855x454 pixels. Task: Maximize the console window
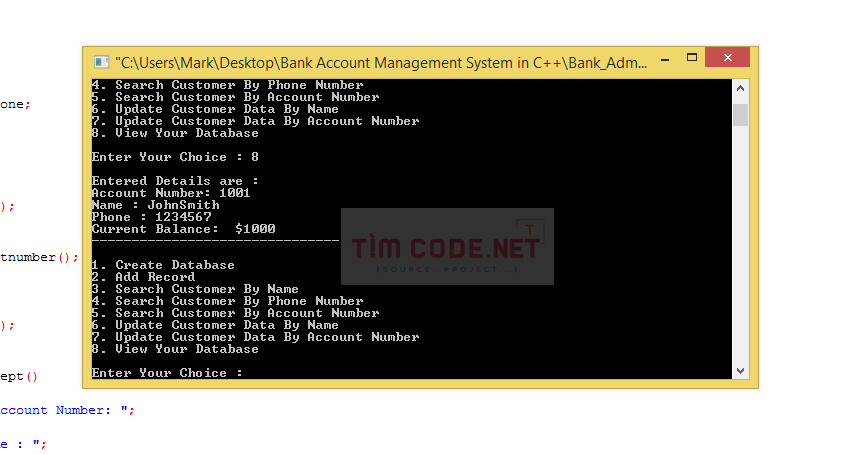coord(691,58)
